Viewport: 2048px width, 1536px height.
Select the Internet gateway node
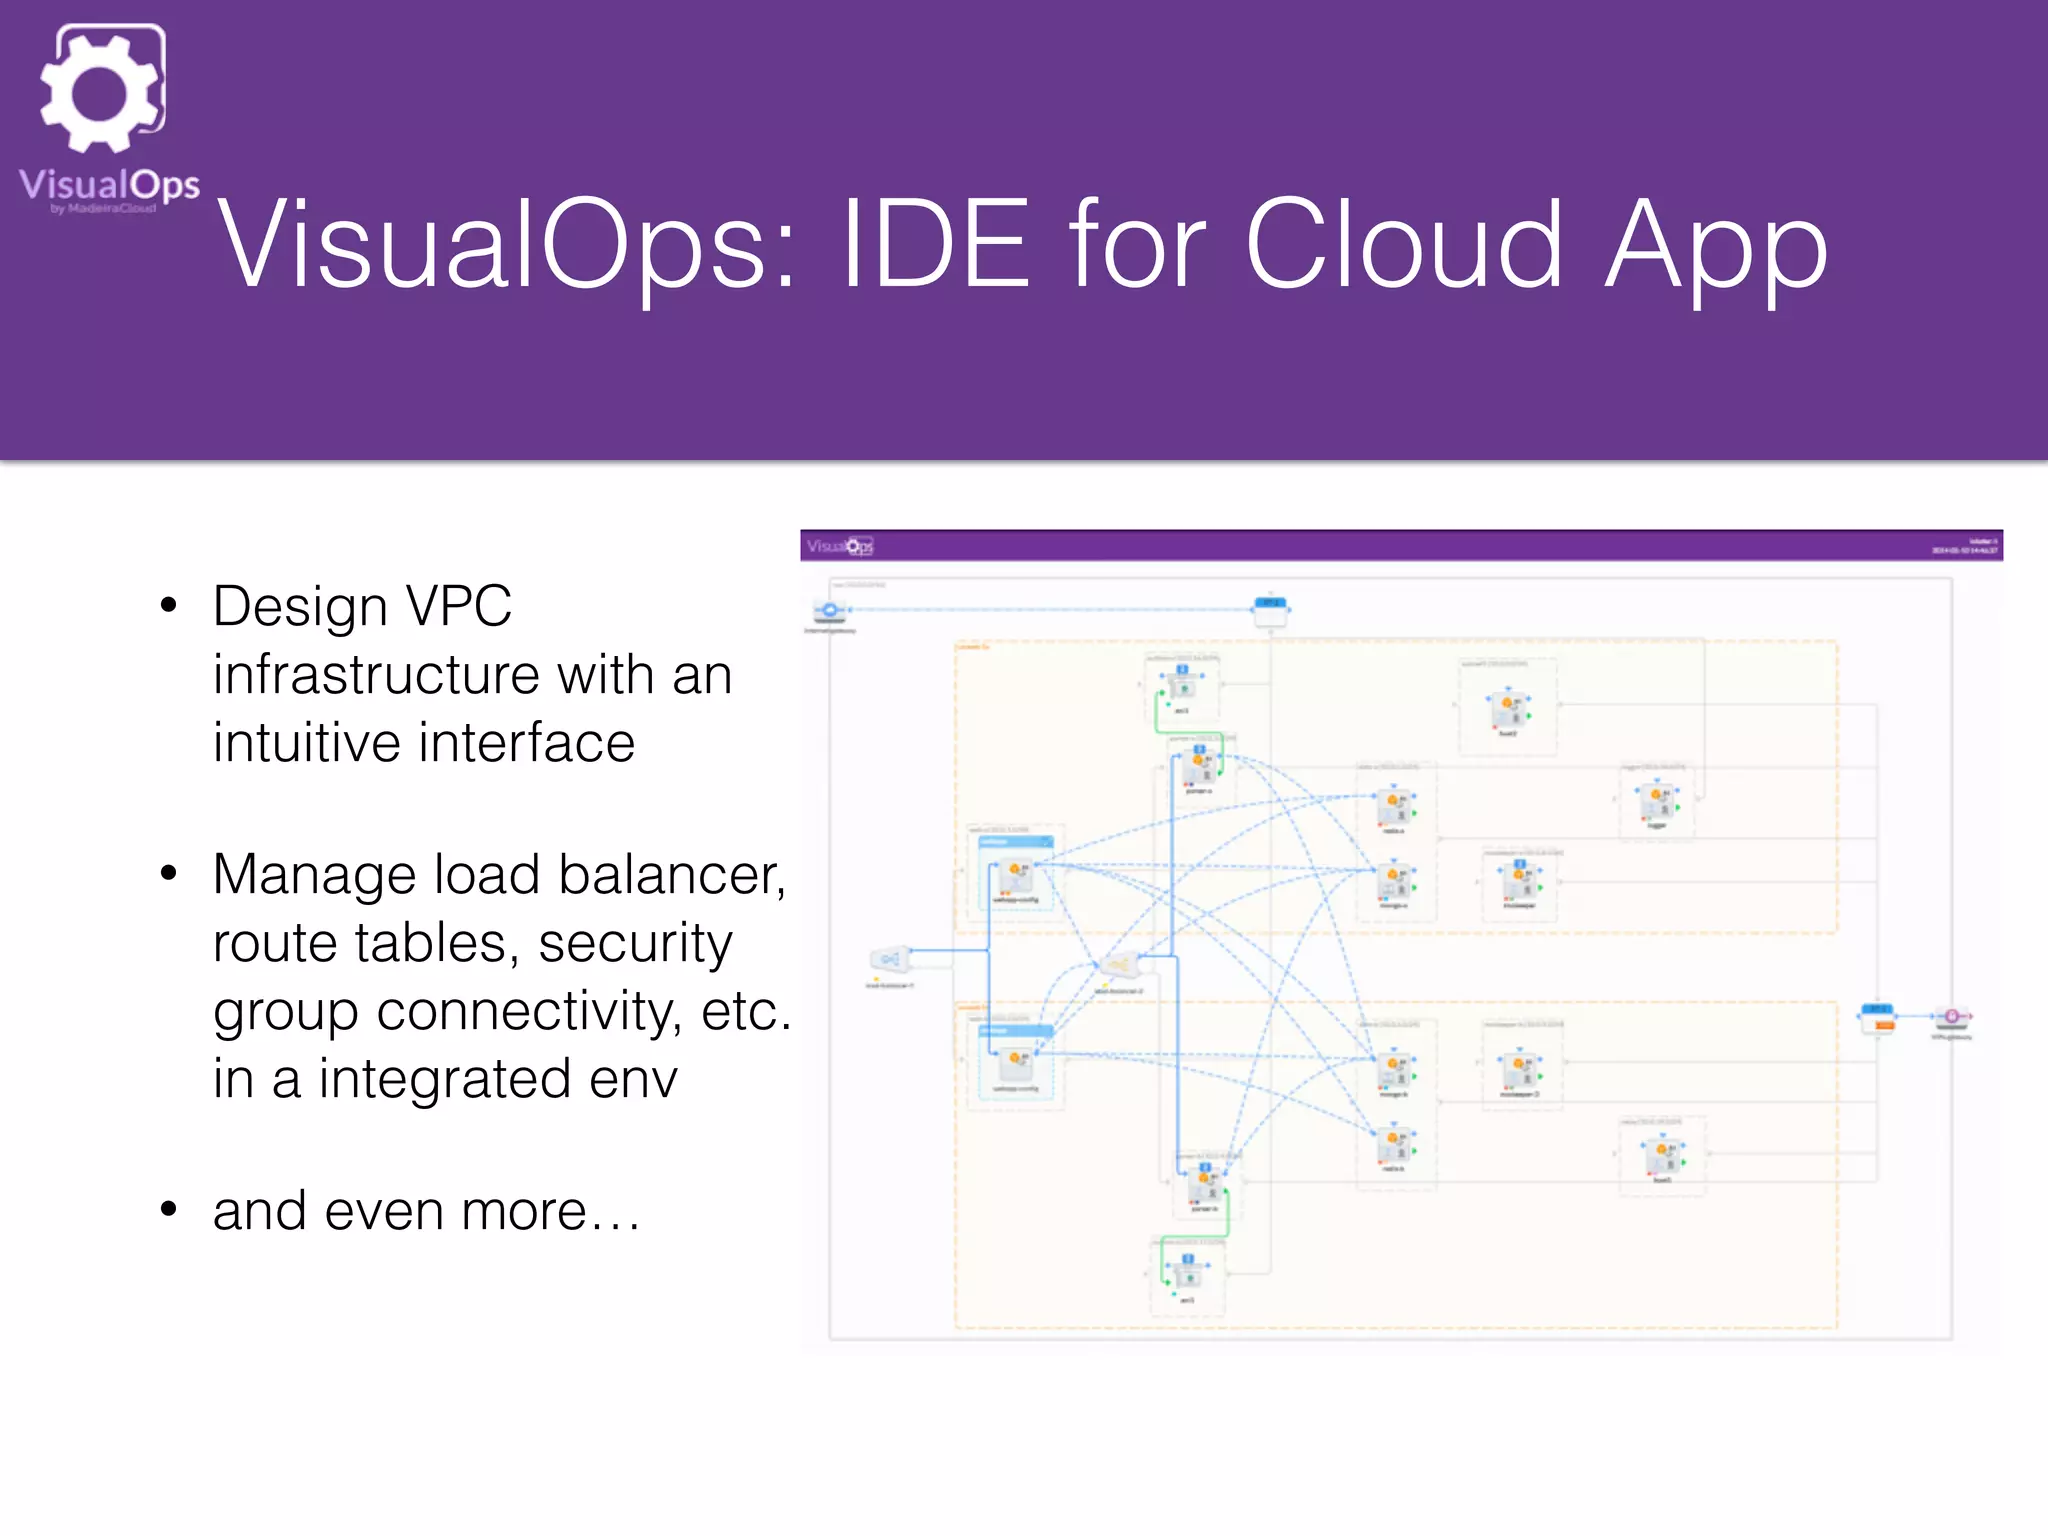click(829, 610)
